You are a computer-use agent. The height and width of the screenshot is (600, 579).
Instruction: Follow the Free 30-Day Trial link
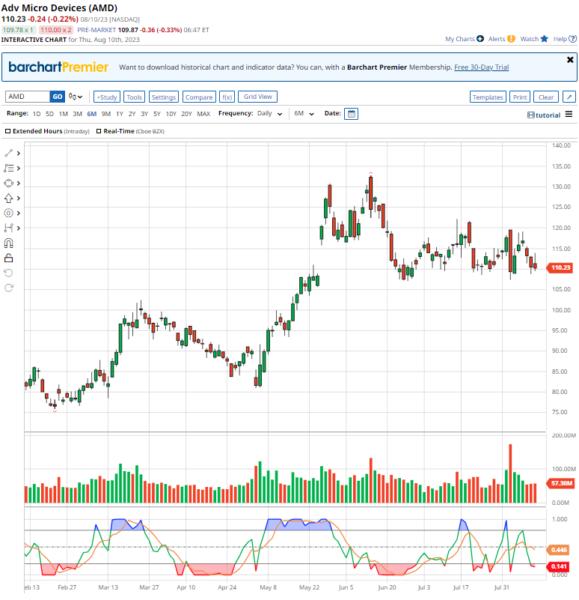click(x=481, y=67)
